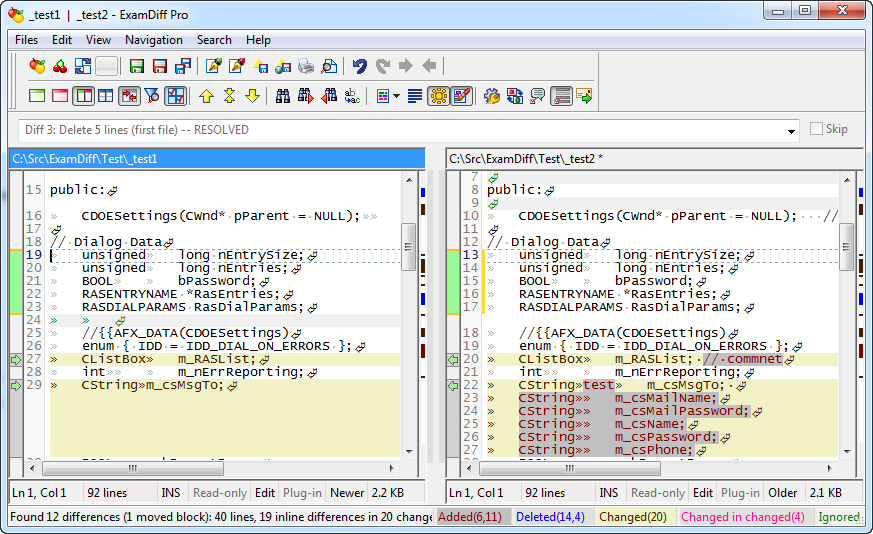Click the save diff file icon
Viewport: 873px width, 534px height.
pos(260,66)
